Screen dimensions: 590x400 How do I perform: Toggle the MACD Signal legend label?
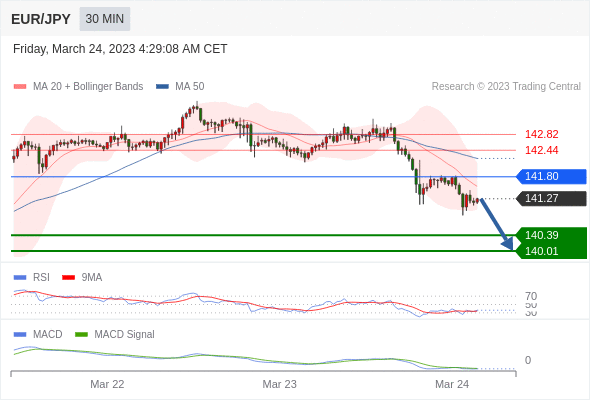tap(124, 335)
